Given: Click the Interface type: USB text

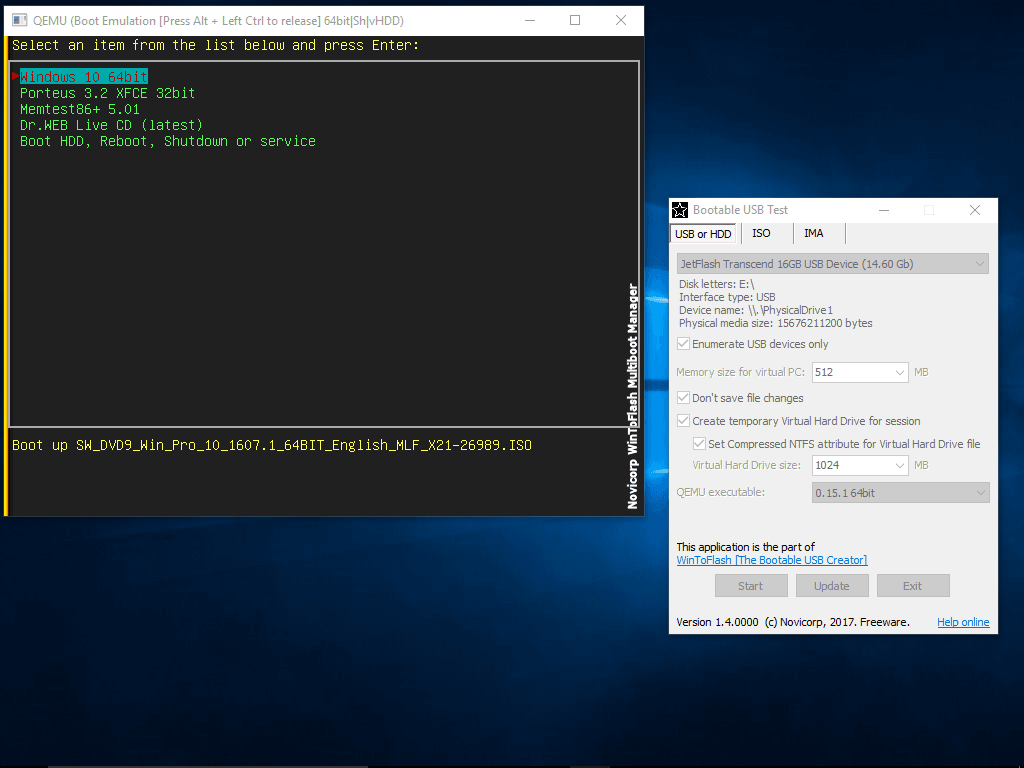Looking at the screenshot, I should coord(727,297).
